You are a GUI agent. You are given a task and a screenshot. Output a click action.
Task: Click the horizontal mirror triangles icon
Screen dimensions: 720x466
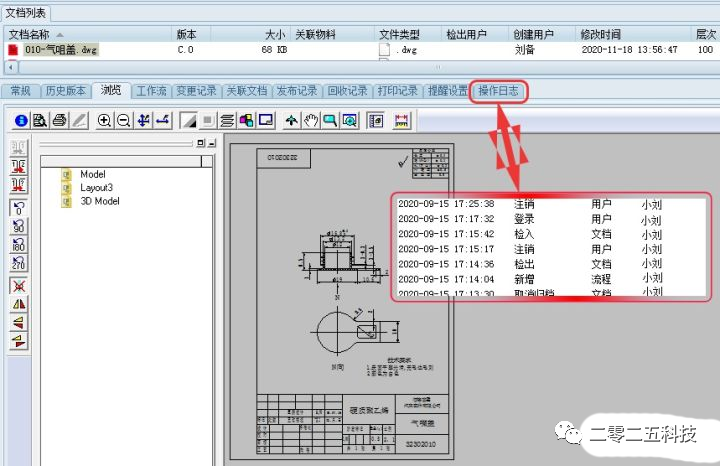(18, 304)
